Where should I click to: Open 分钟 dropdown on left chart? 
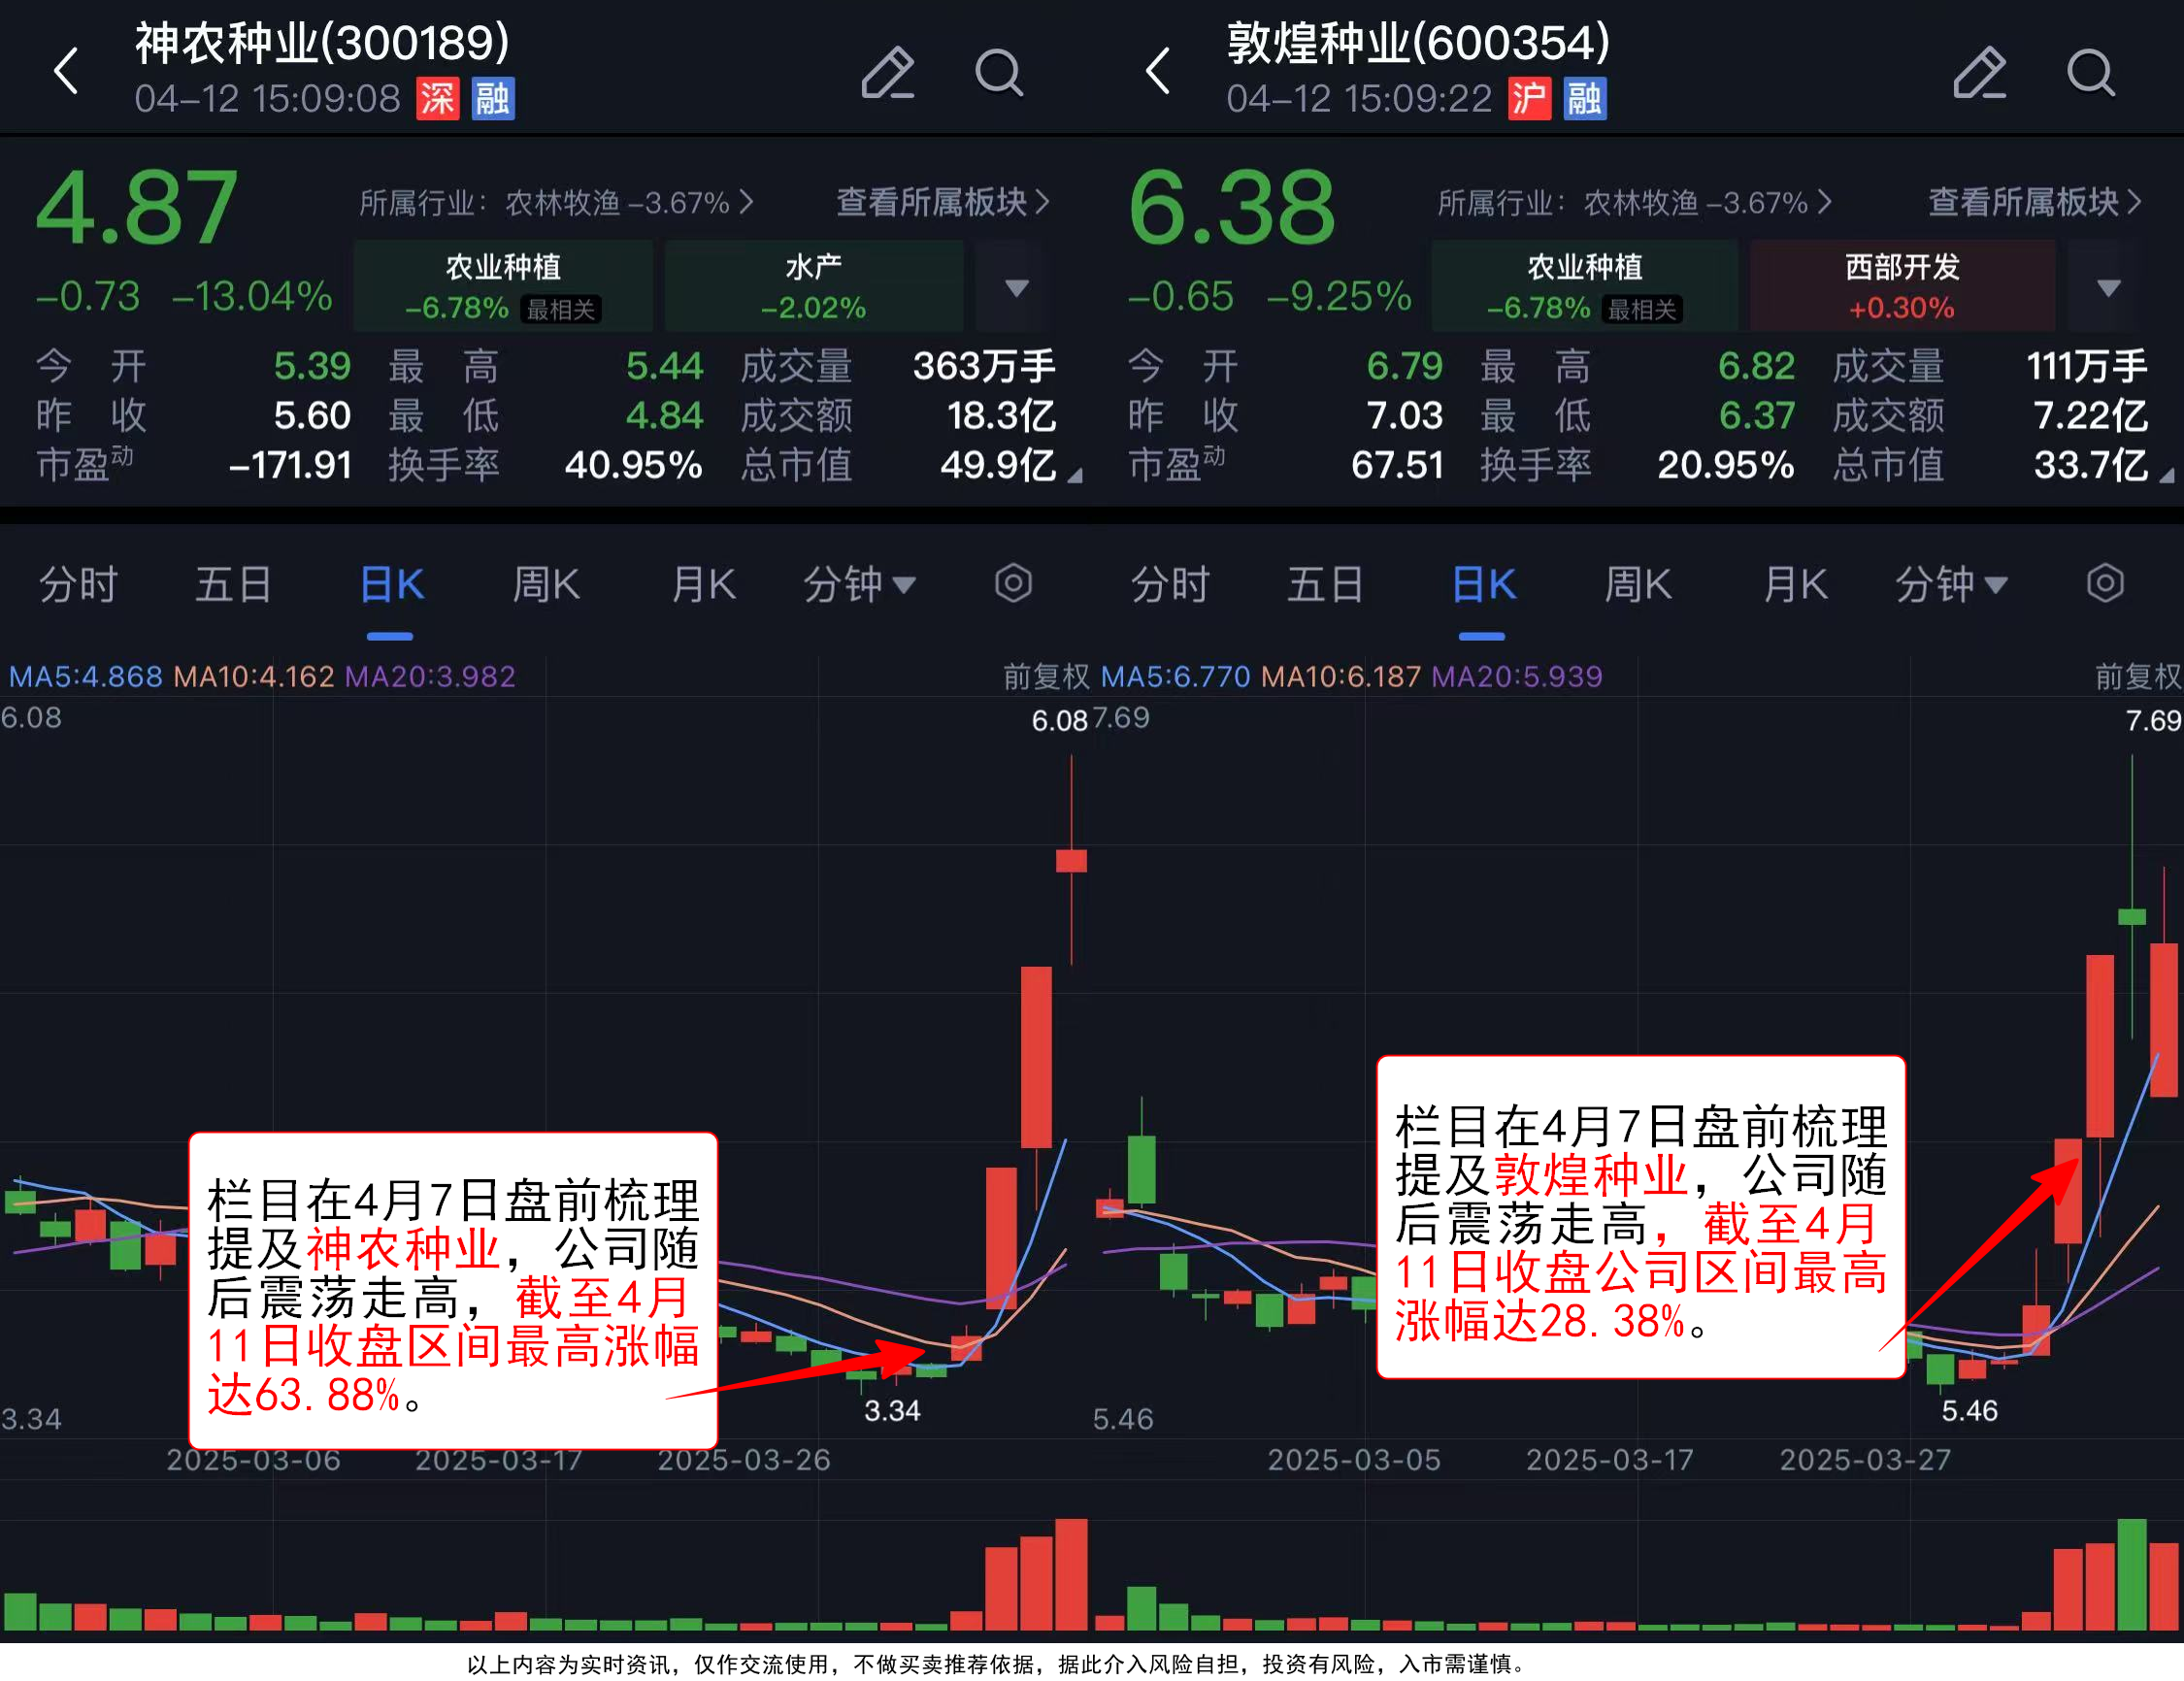coord(859,584)
